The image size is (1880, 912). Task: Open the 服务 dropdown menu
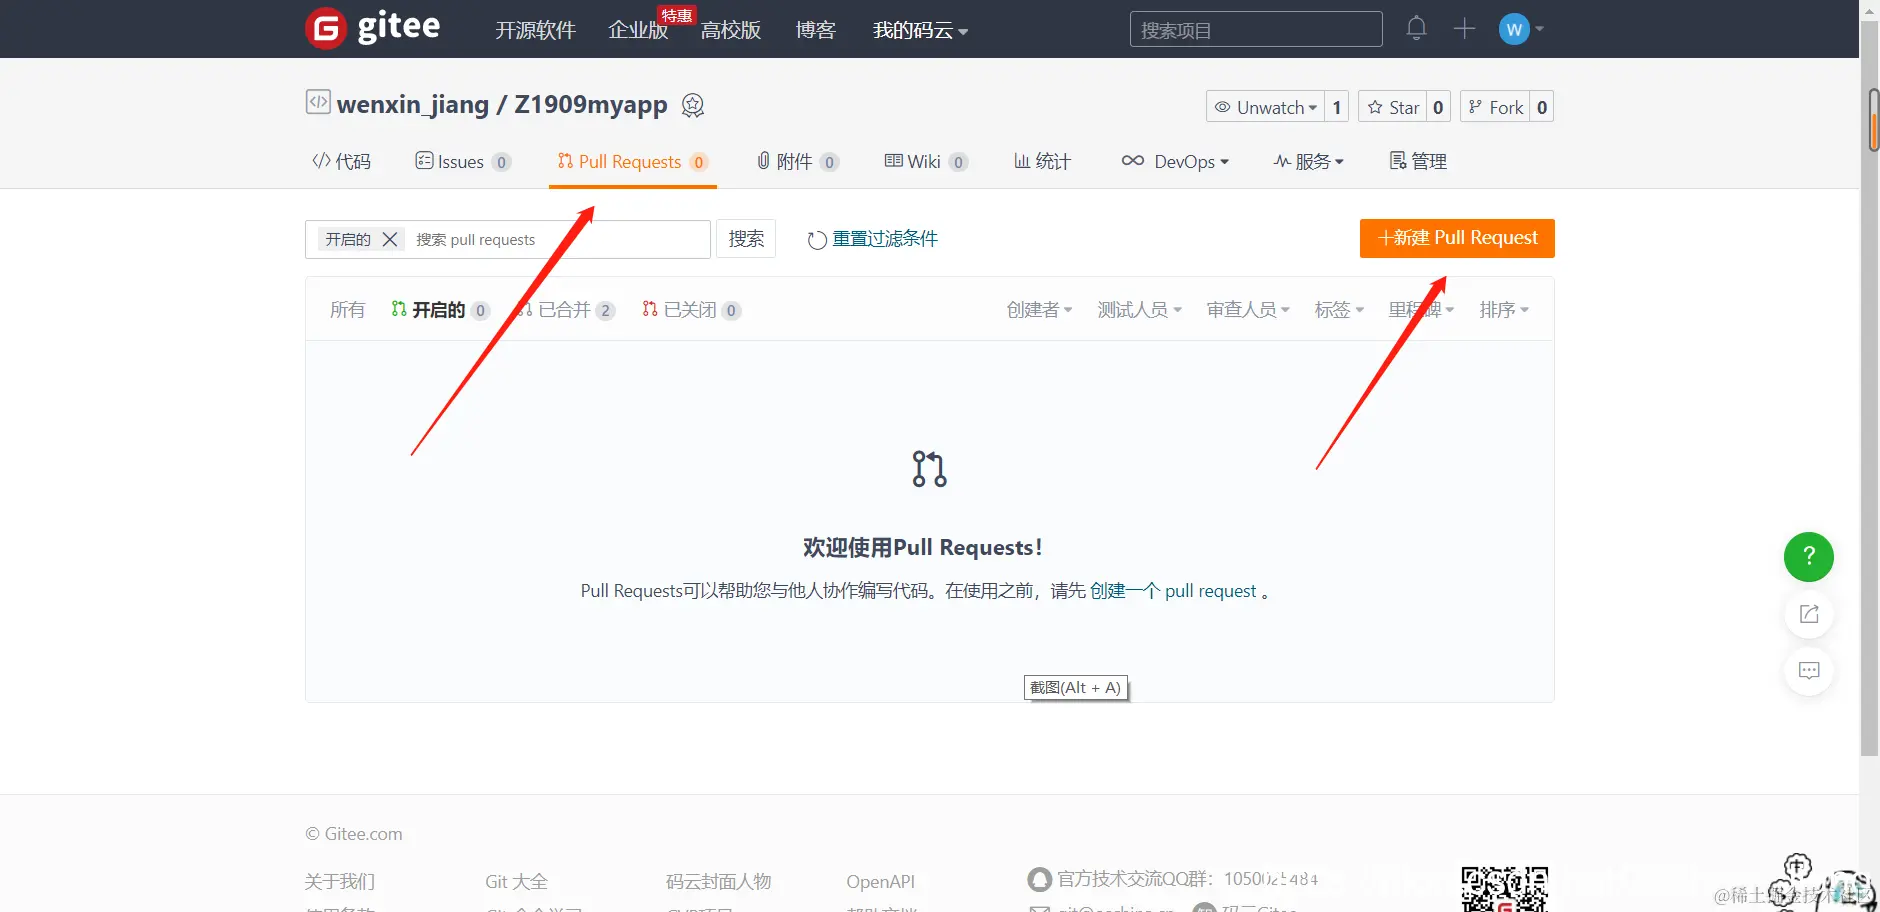click(1308, 161)
